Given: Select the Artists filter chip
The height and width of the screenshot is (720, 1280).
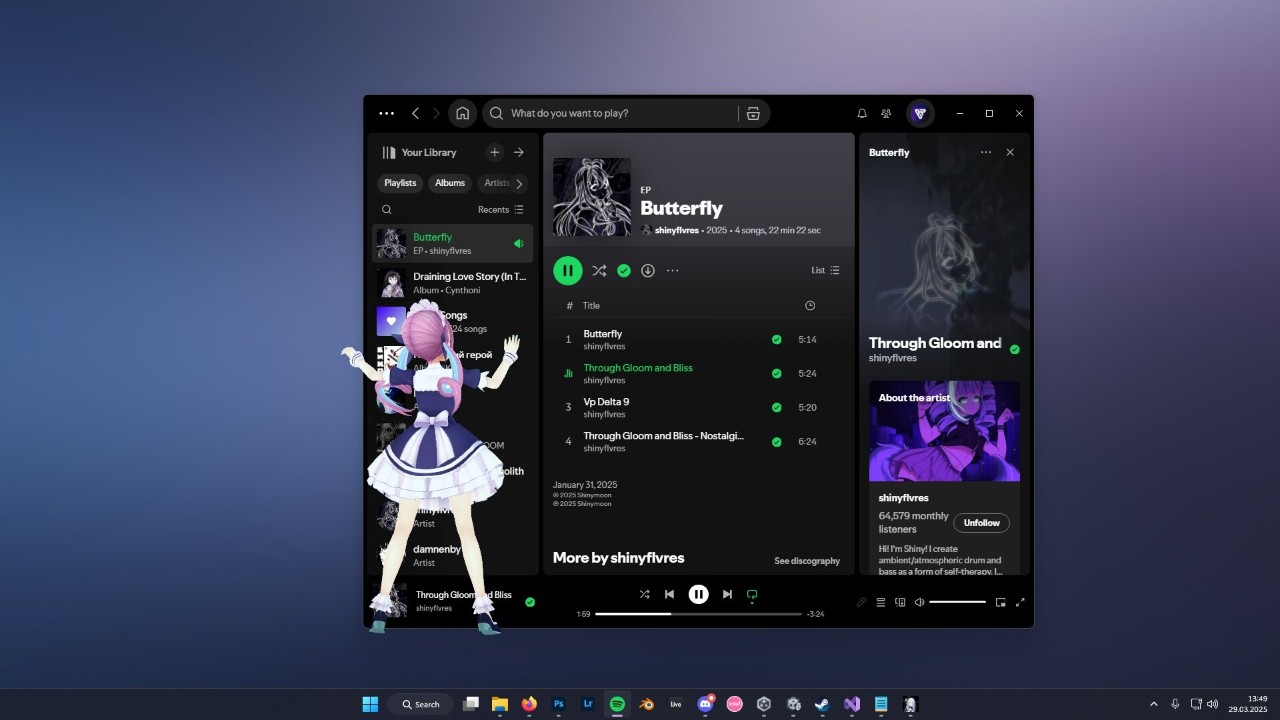Looking at the screenshot, I should coord(495,183).
